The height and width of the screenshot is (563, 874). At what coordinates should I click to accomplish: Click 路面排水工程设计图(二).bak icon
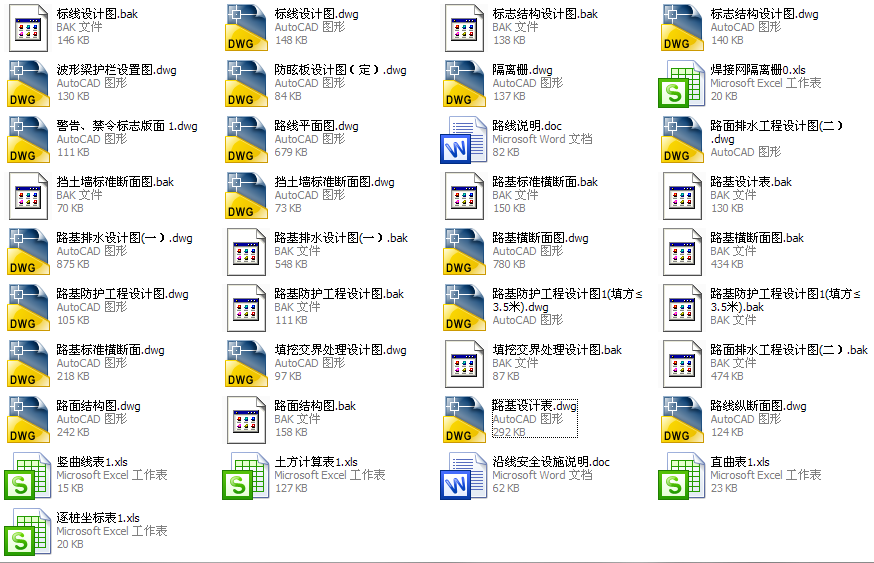[x=682, y=364]
